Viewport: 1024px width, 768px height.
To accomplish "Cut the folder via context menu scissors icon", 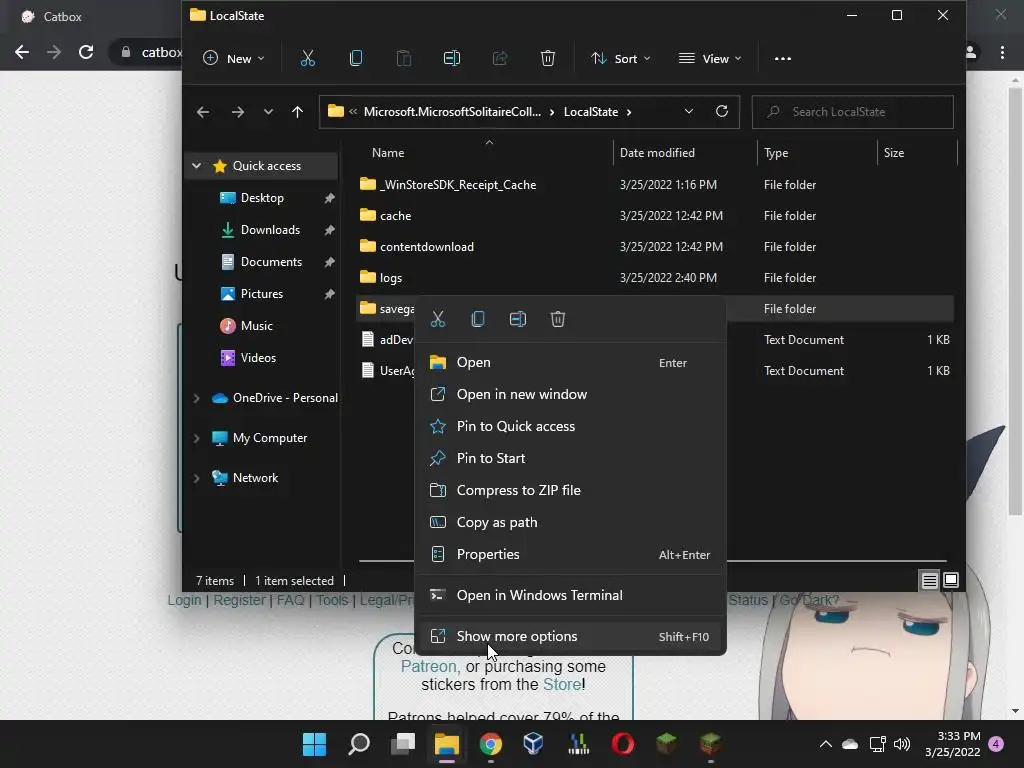I will (438, 319).
